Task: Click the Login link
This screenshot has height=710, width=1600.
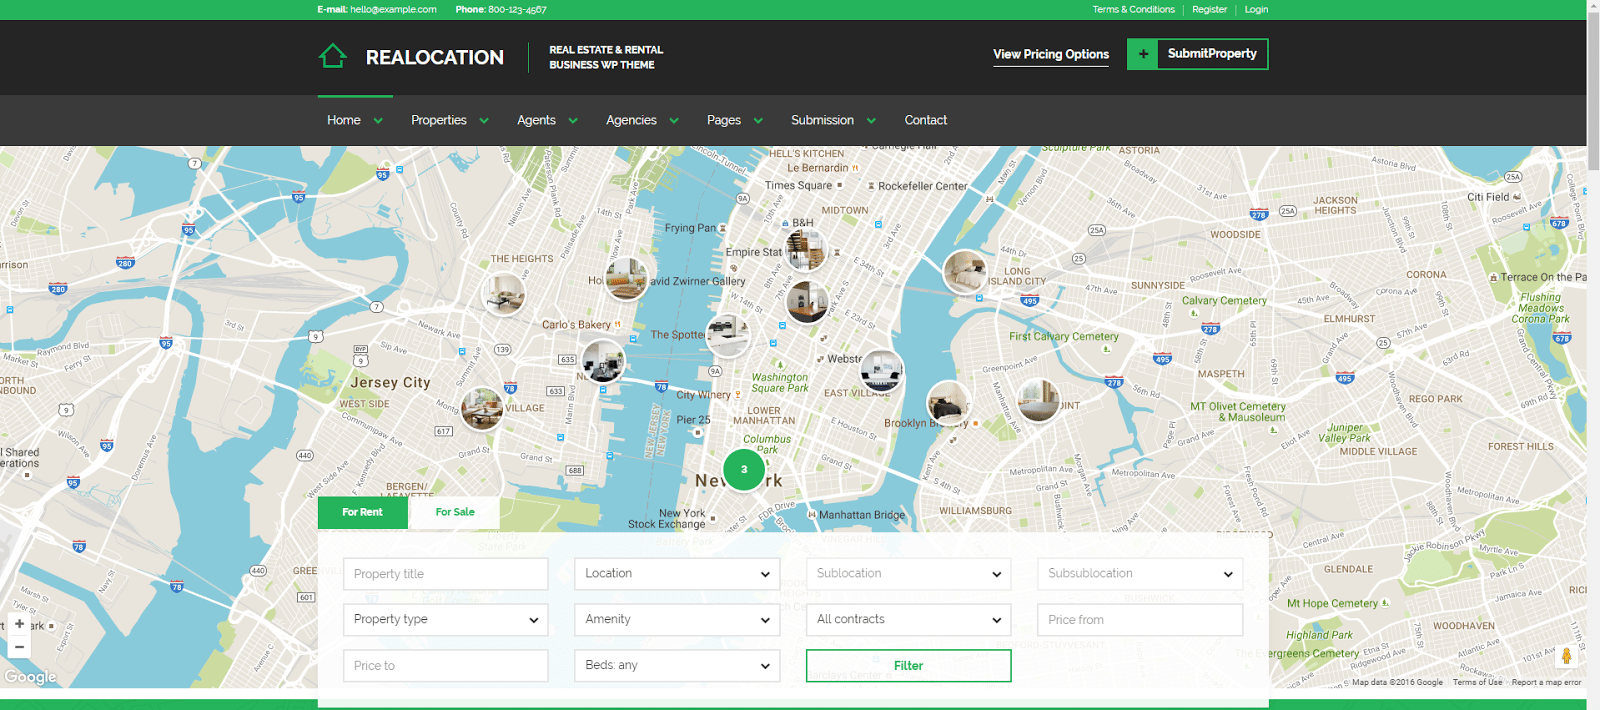Action: [1256, 9]
